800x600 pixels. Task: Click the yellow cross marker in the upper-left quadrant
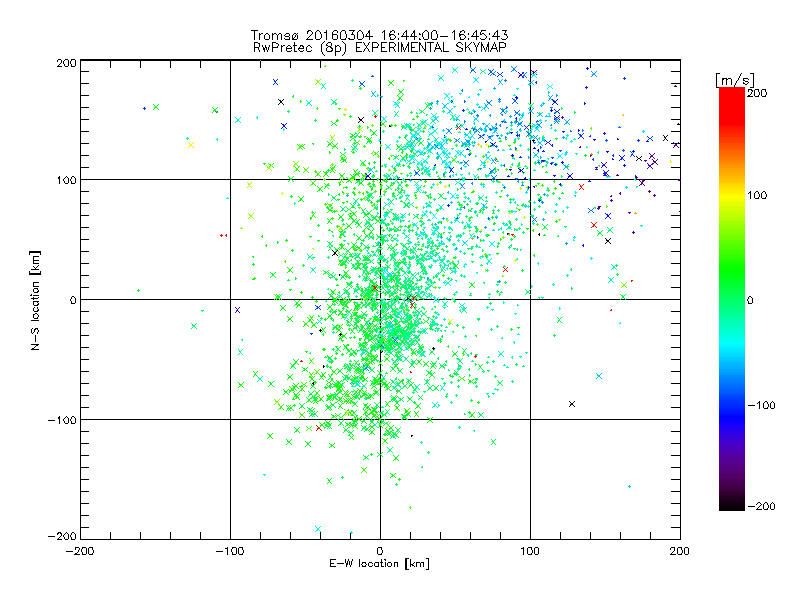click(191, 145)
